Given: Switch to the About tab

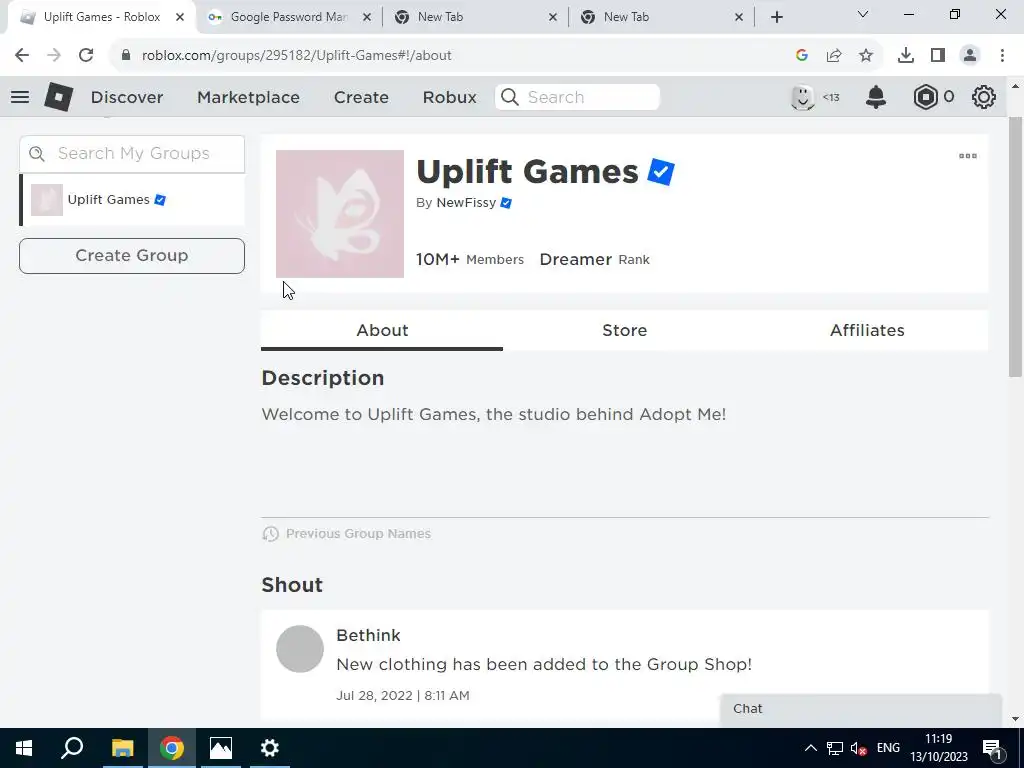Looking at the screenshot, I should tap(382, 330).
